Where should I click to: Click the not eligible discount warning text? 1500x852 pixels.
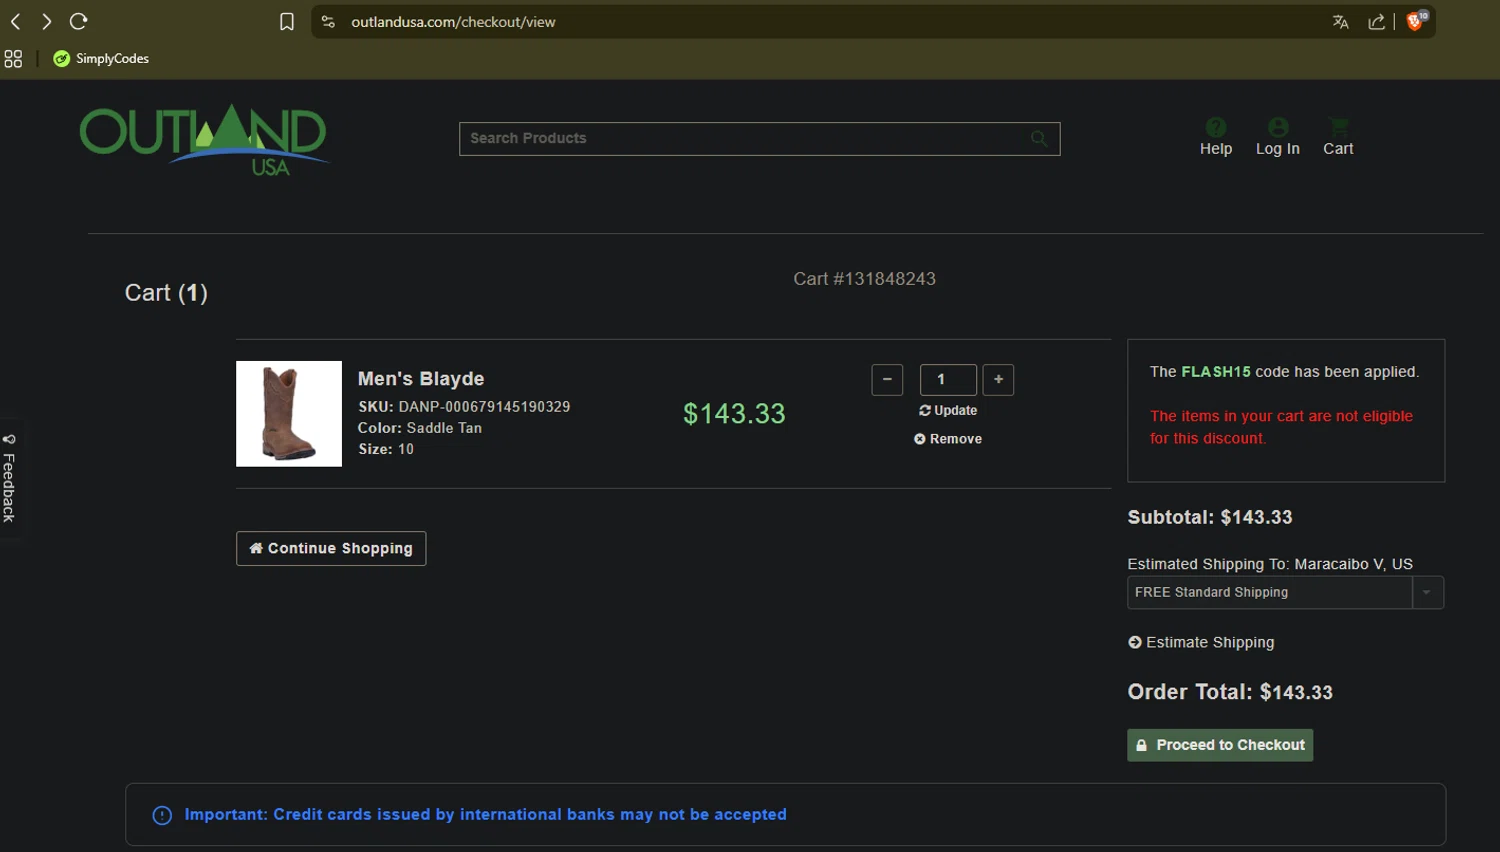click(x=1281, y=427)
